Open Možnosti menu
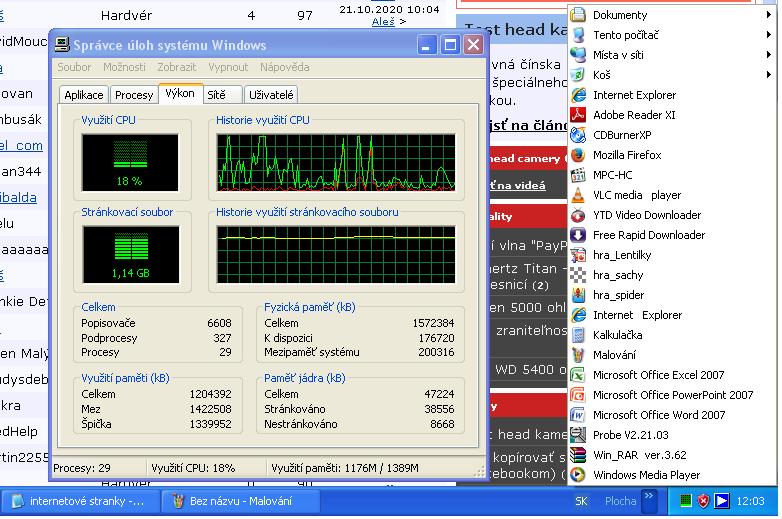The height and width of the screenshot is (519, 782). pyautogui.click(x=124, y=67)
